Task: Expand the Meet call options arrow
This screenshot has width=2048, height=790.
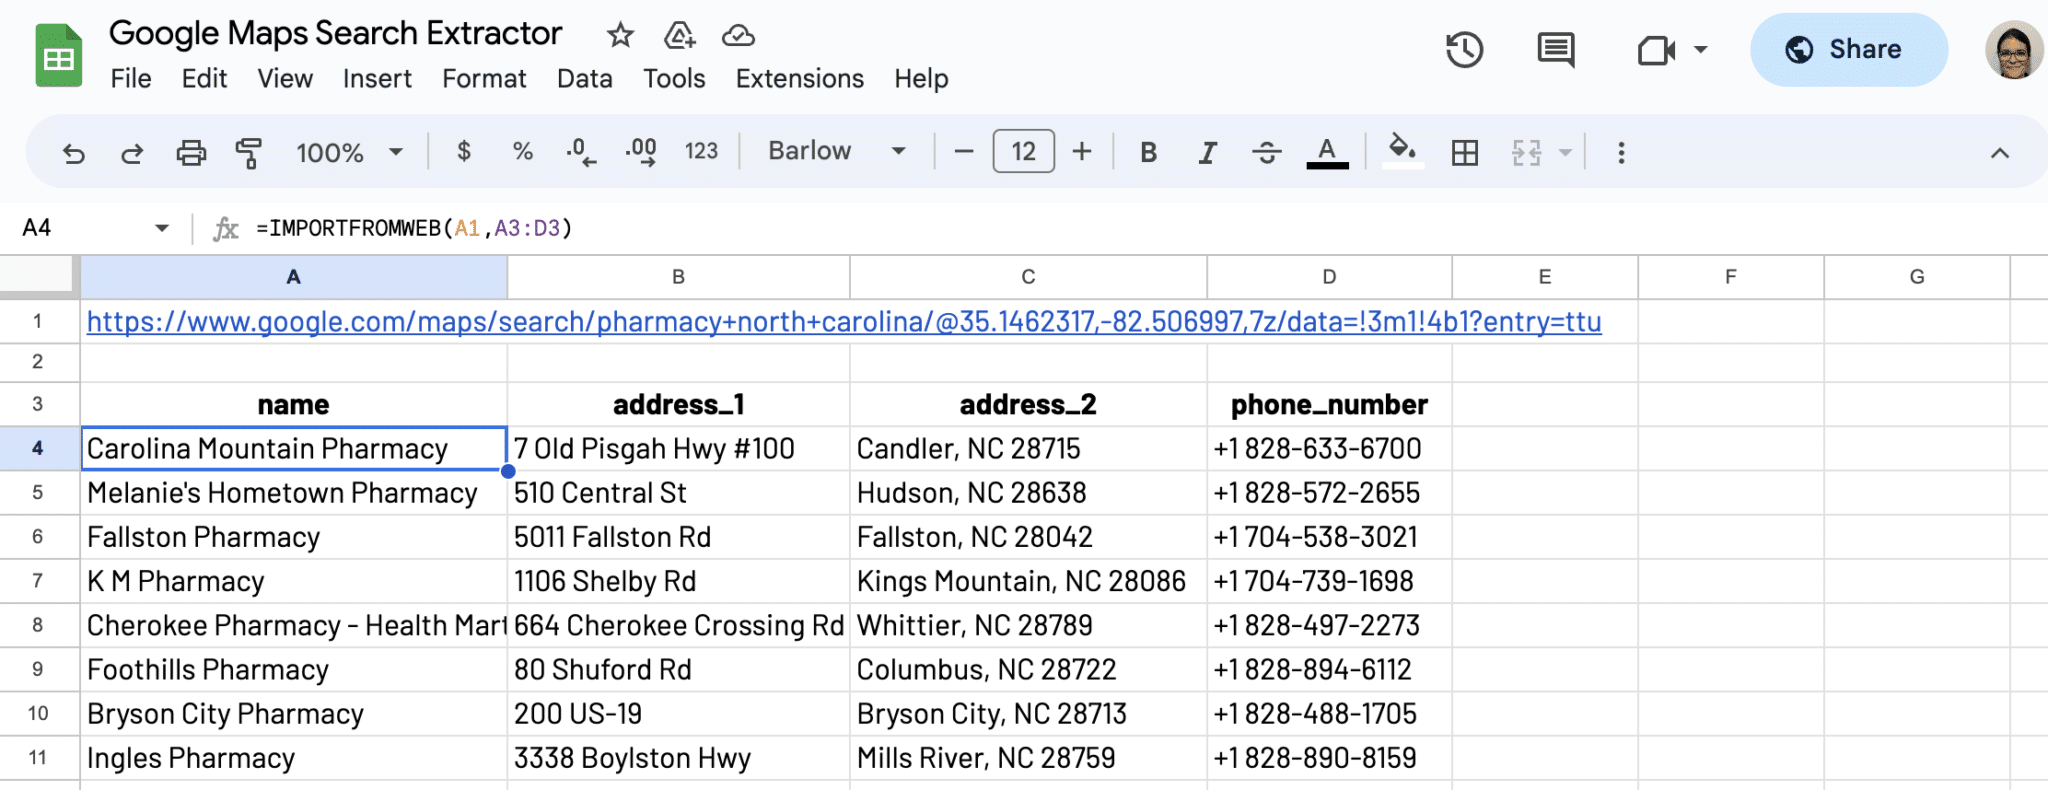Action: click(x=1701, y=50)
